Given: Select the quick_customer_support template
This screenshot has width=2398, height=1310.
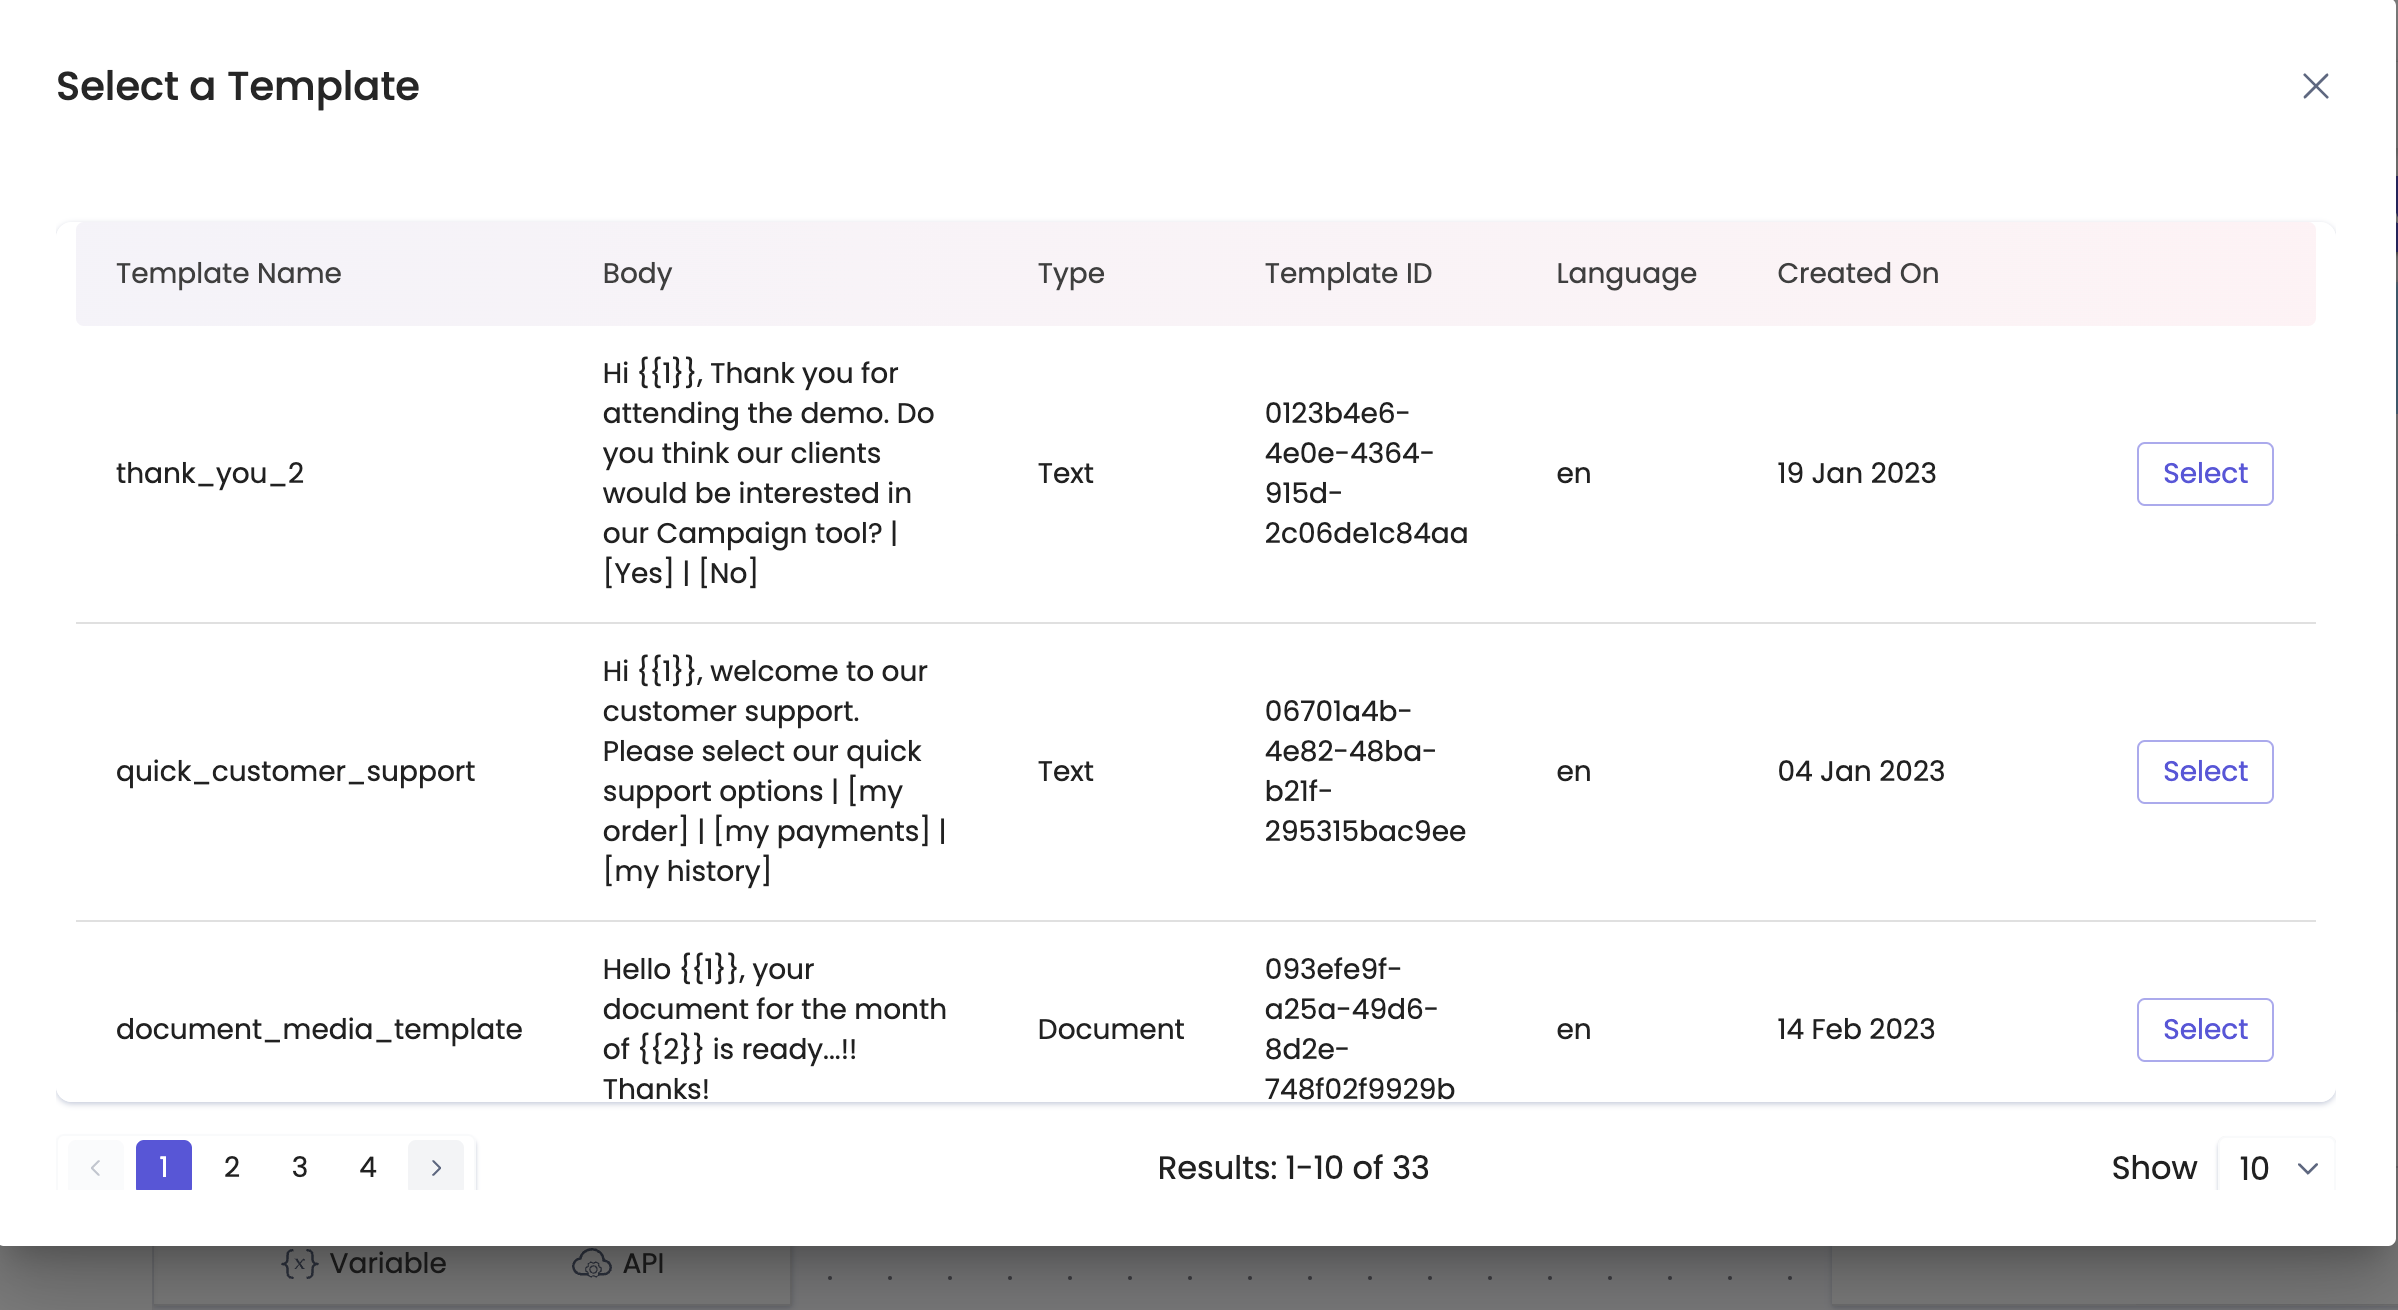Looking at the screenshot, I should coord(2204,772).
